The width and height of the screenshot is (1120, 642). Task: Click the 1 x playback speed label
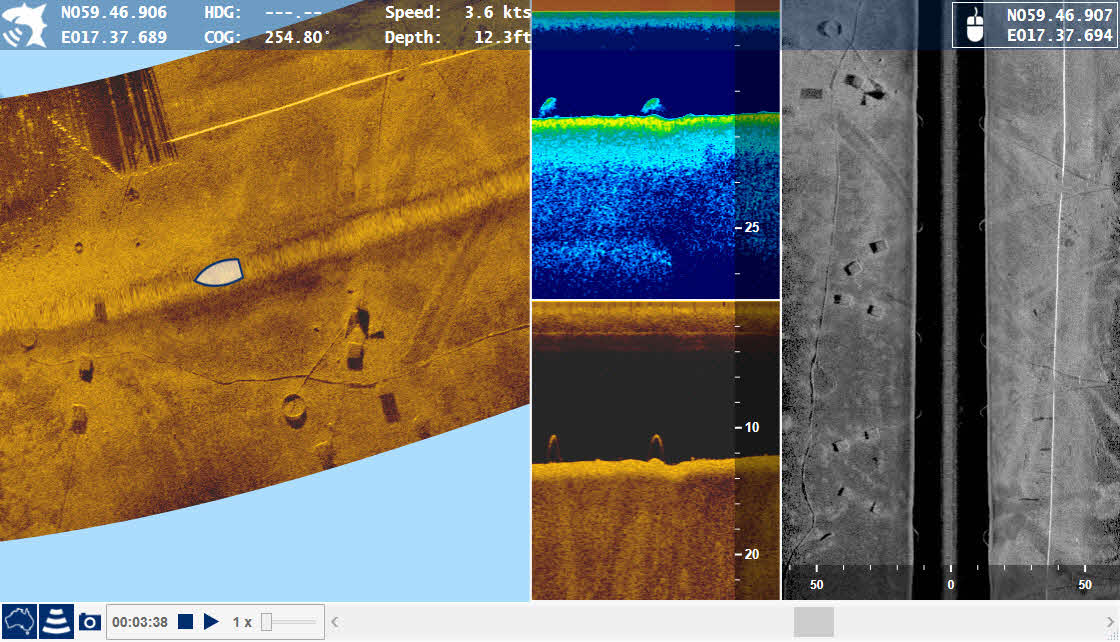(x=242, y=622)
